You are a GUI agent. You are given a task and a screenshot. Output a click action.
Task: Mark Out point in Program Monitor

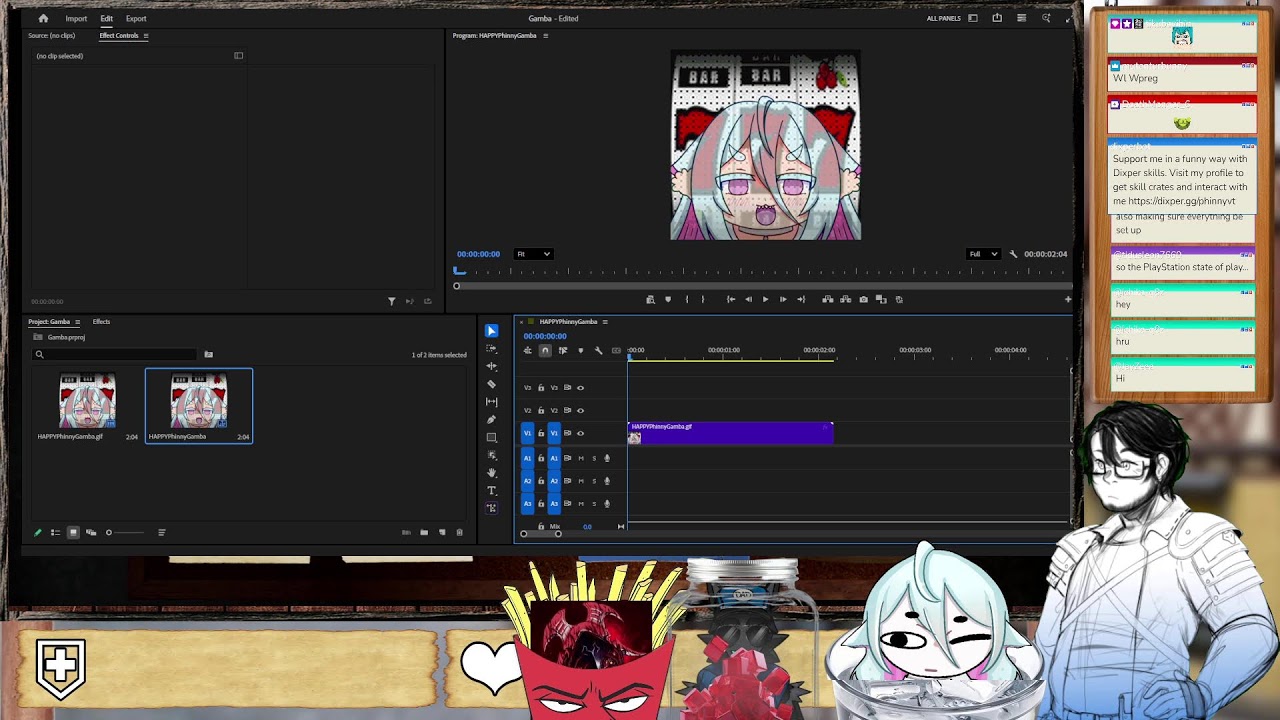click(x=703, y=299)
